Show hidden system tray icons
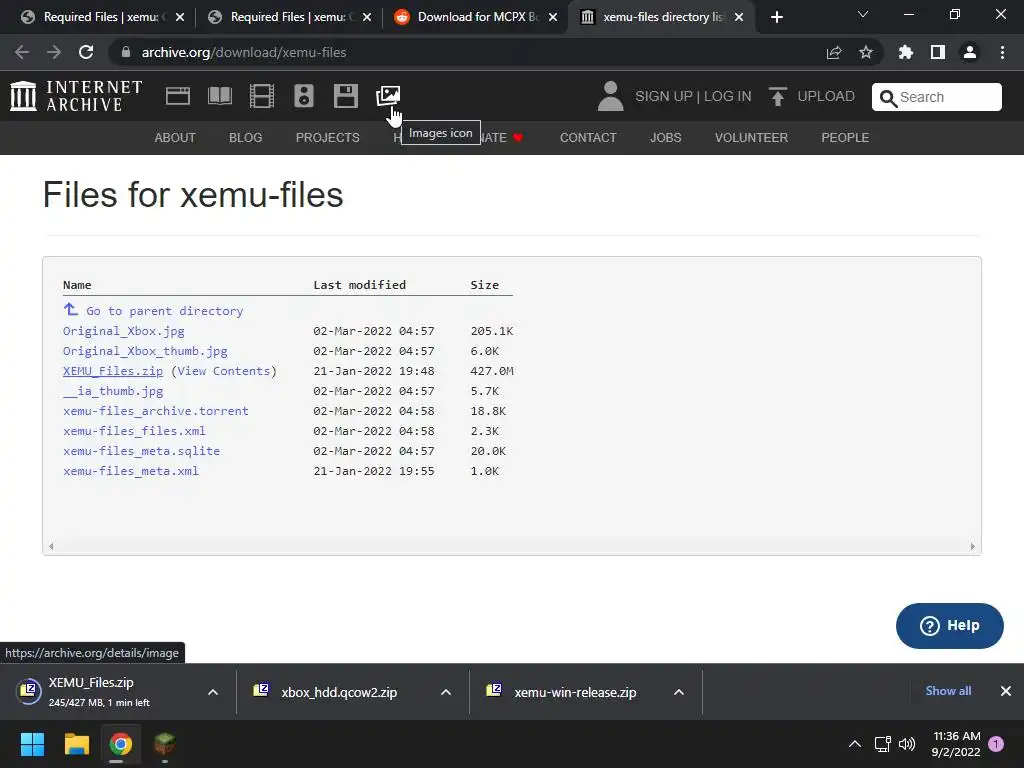 point(855,744)
